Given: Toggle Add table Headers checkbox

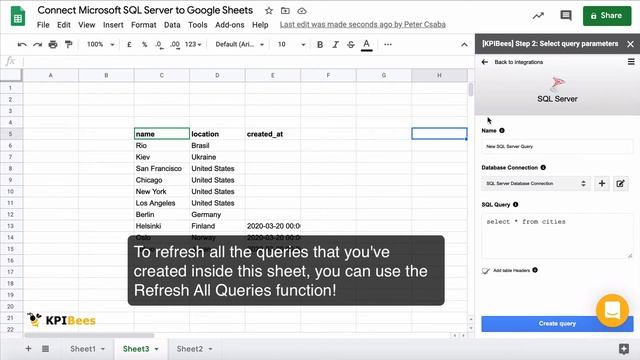Looking at the screenshot, I should 485,270.
